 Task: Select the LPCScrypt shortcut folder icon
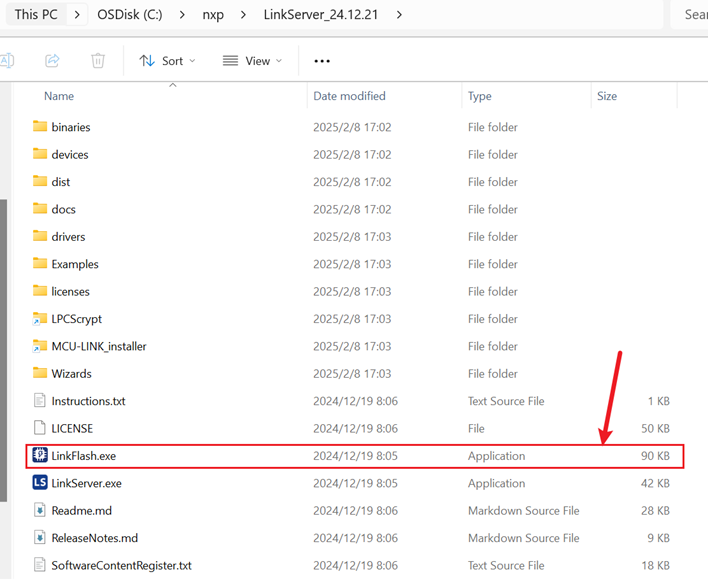click(x=40, y=319)
